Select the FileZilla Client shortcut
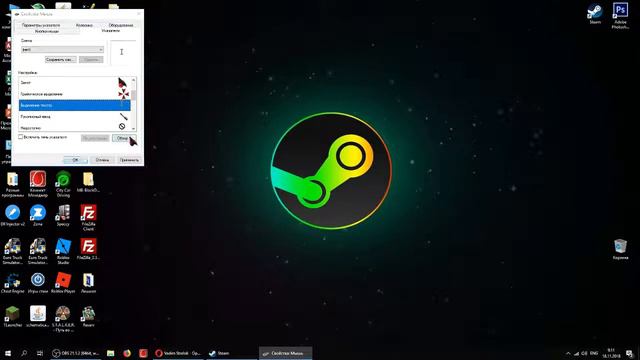The height and width of the screenshot is (360, 640). coord(88,218)
